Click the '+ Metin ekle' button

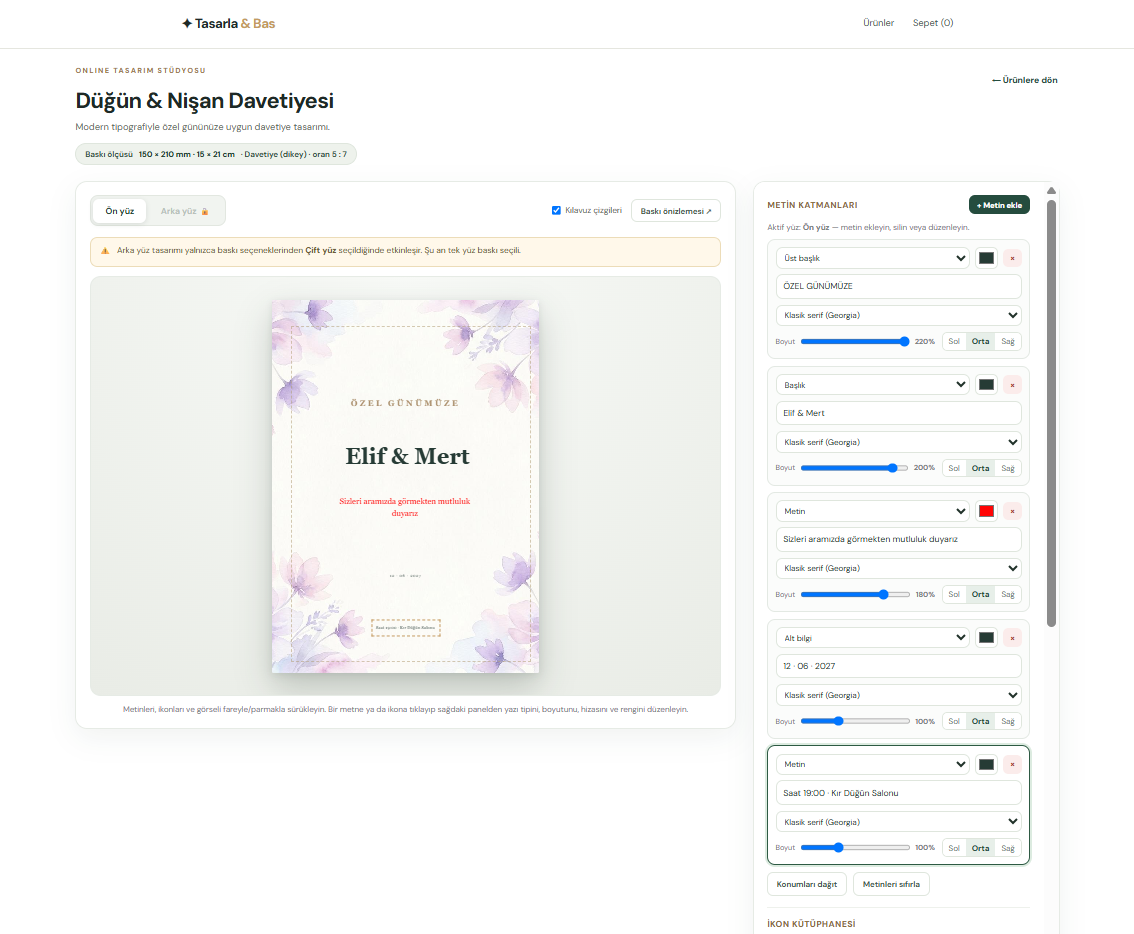pyautogui.click(x=999, y=205)
